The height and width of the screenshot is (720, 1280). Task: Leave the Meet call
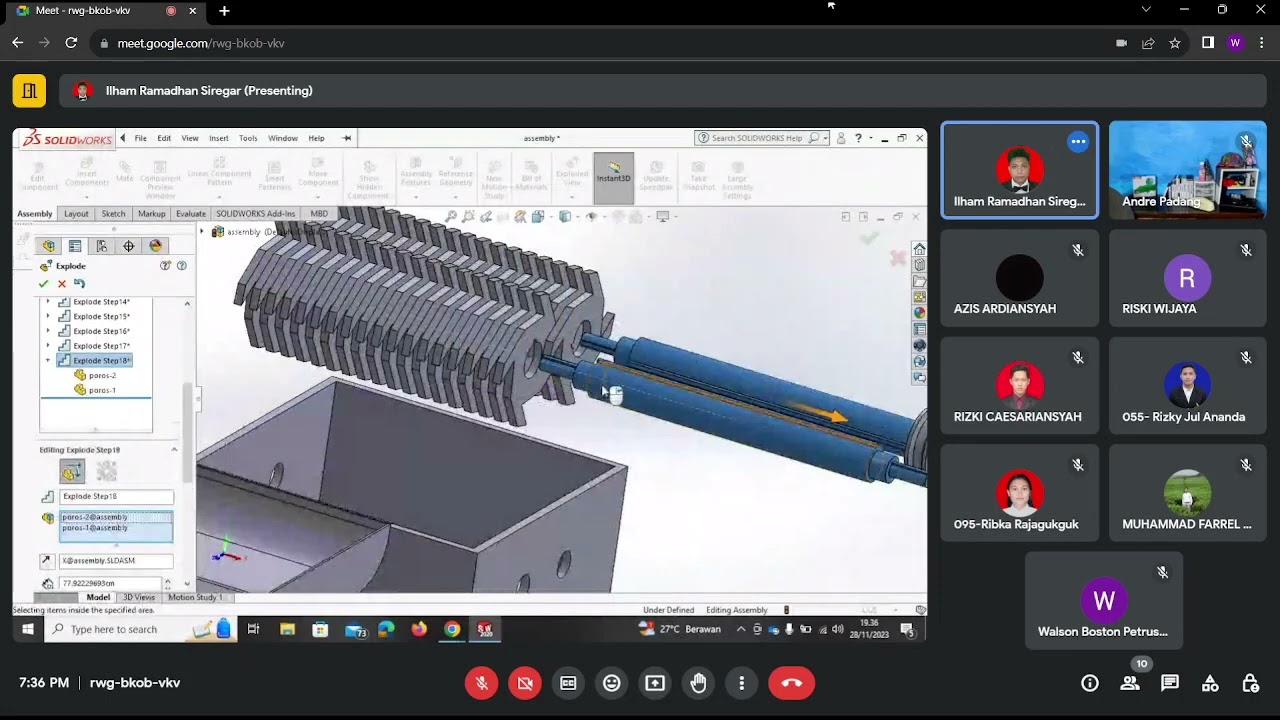(x=791, y=683)
